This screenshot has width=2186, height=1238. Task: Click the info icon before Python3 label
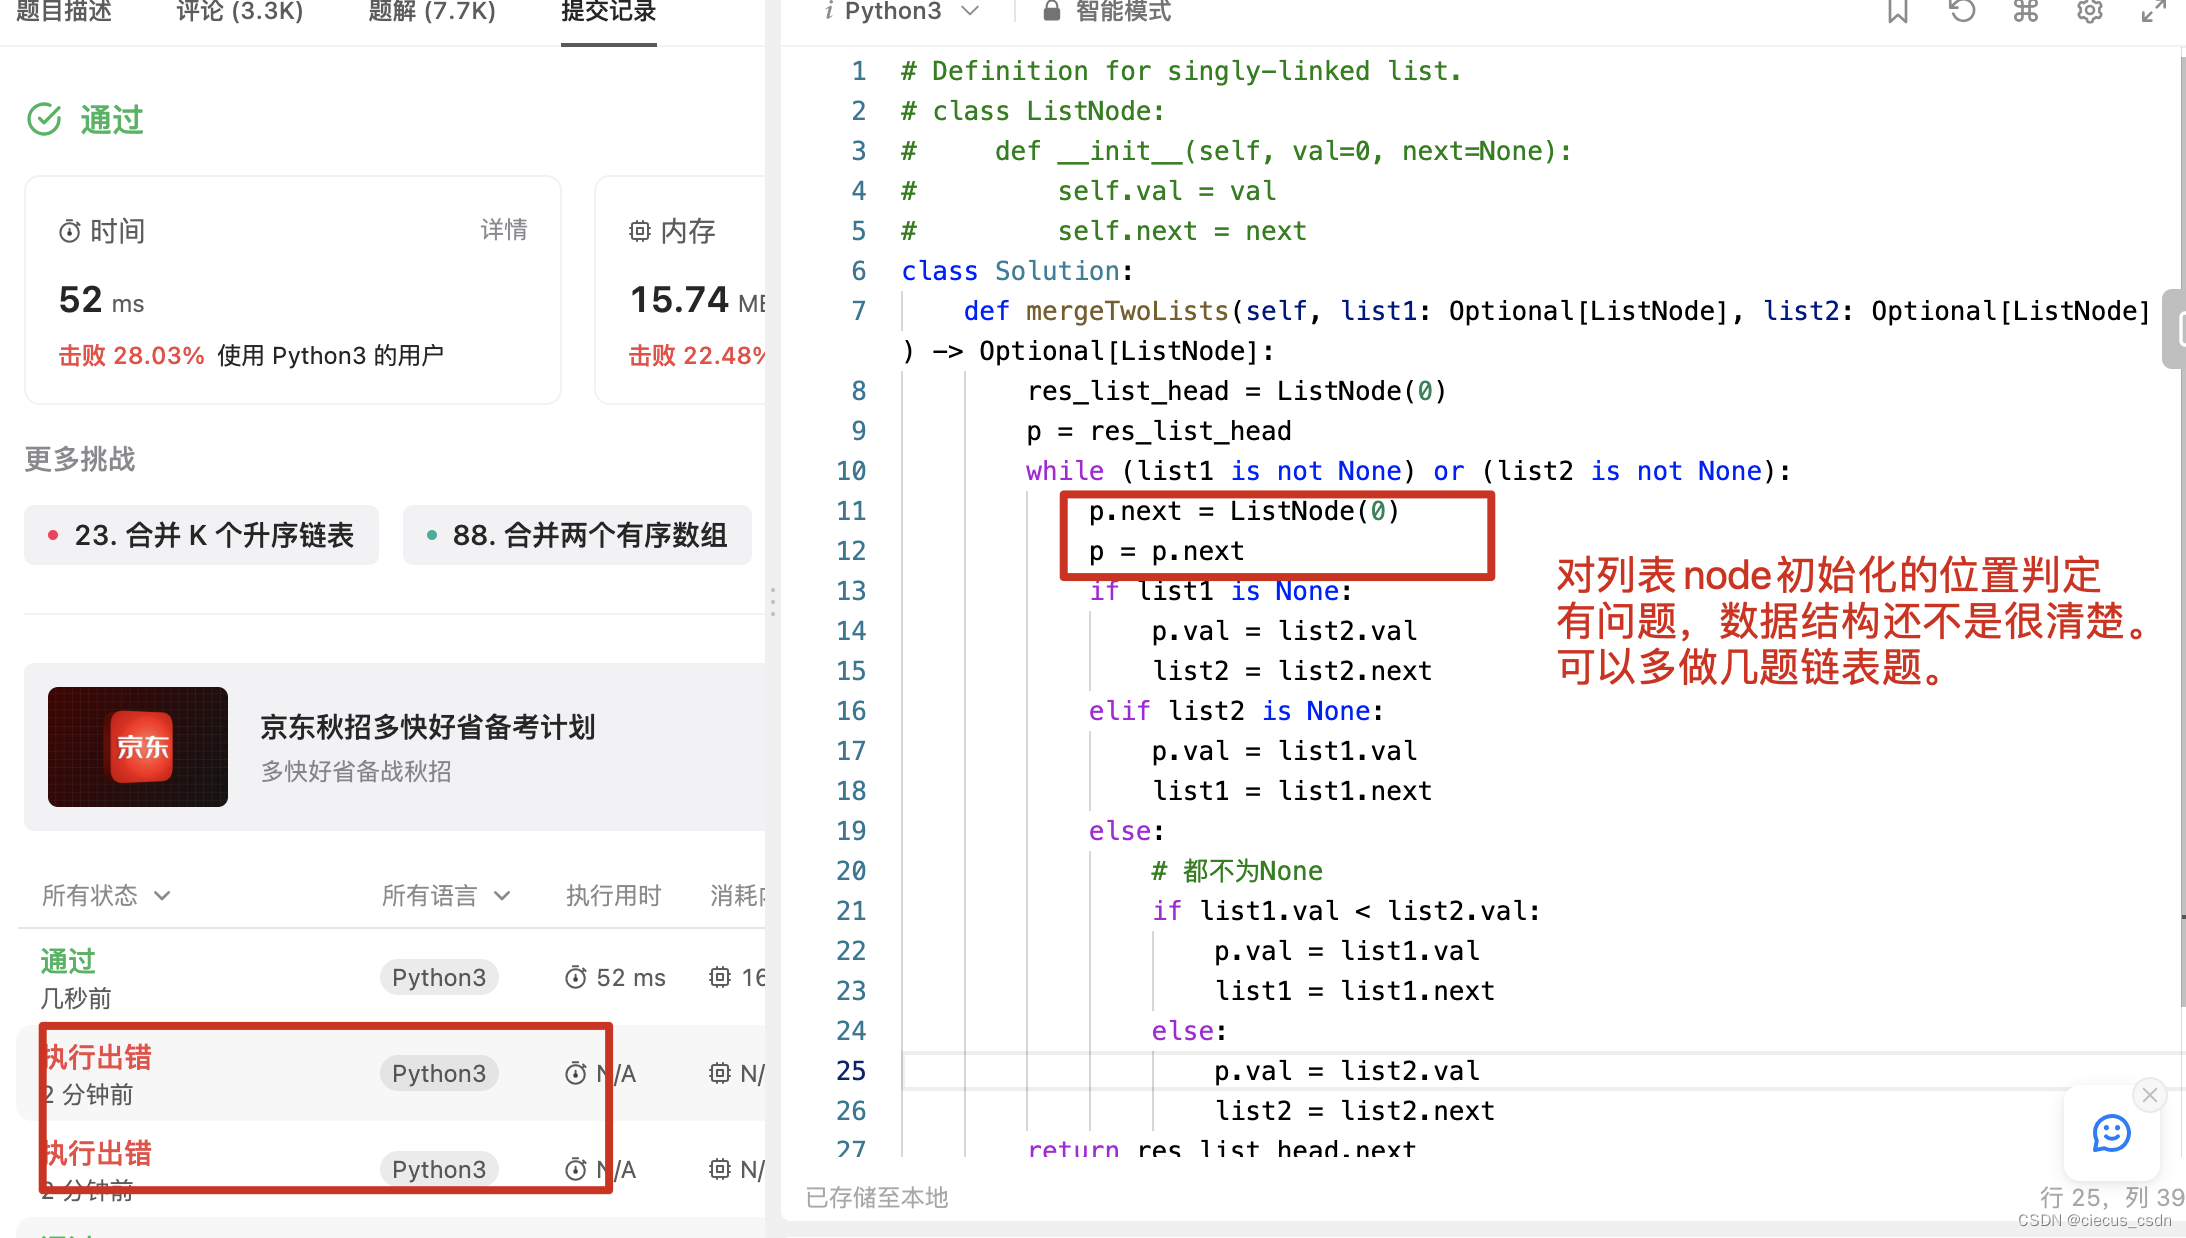tap(828, 11)
